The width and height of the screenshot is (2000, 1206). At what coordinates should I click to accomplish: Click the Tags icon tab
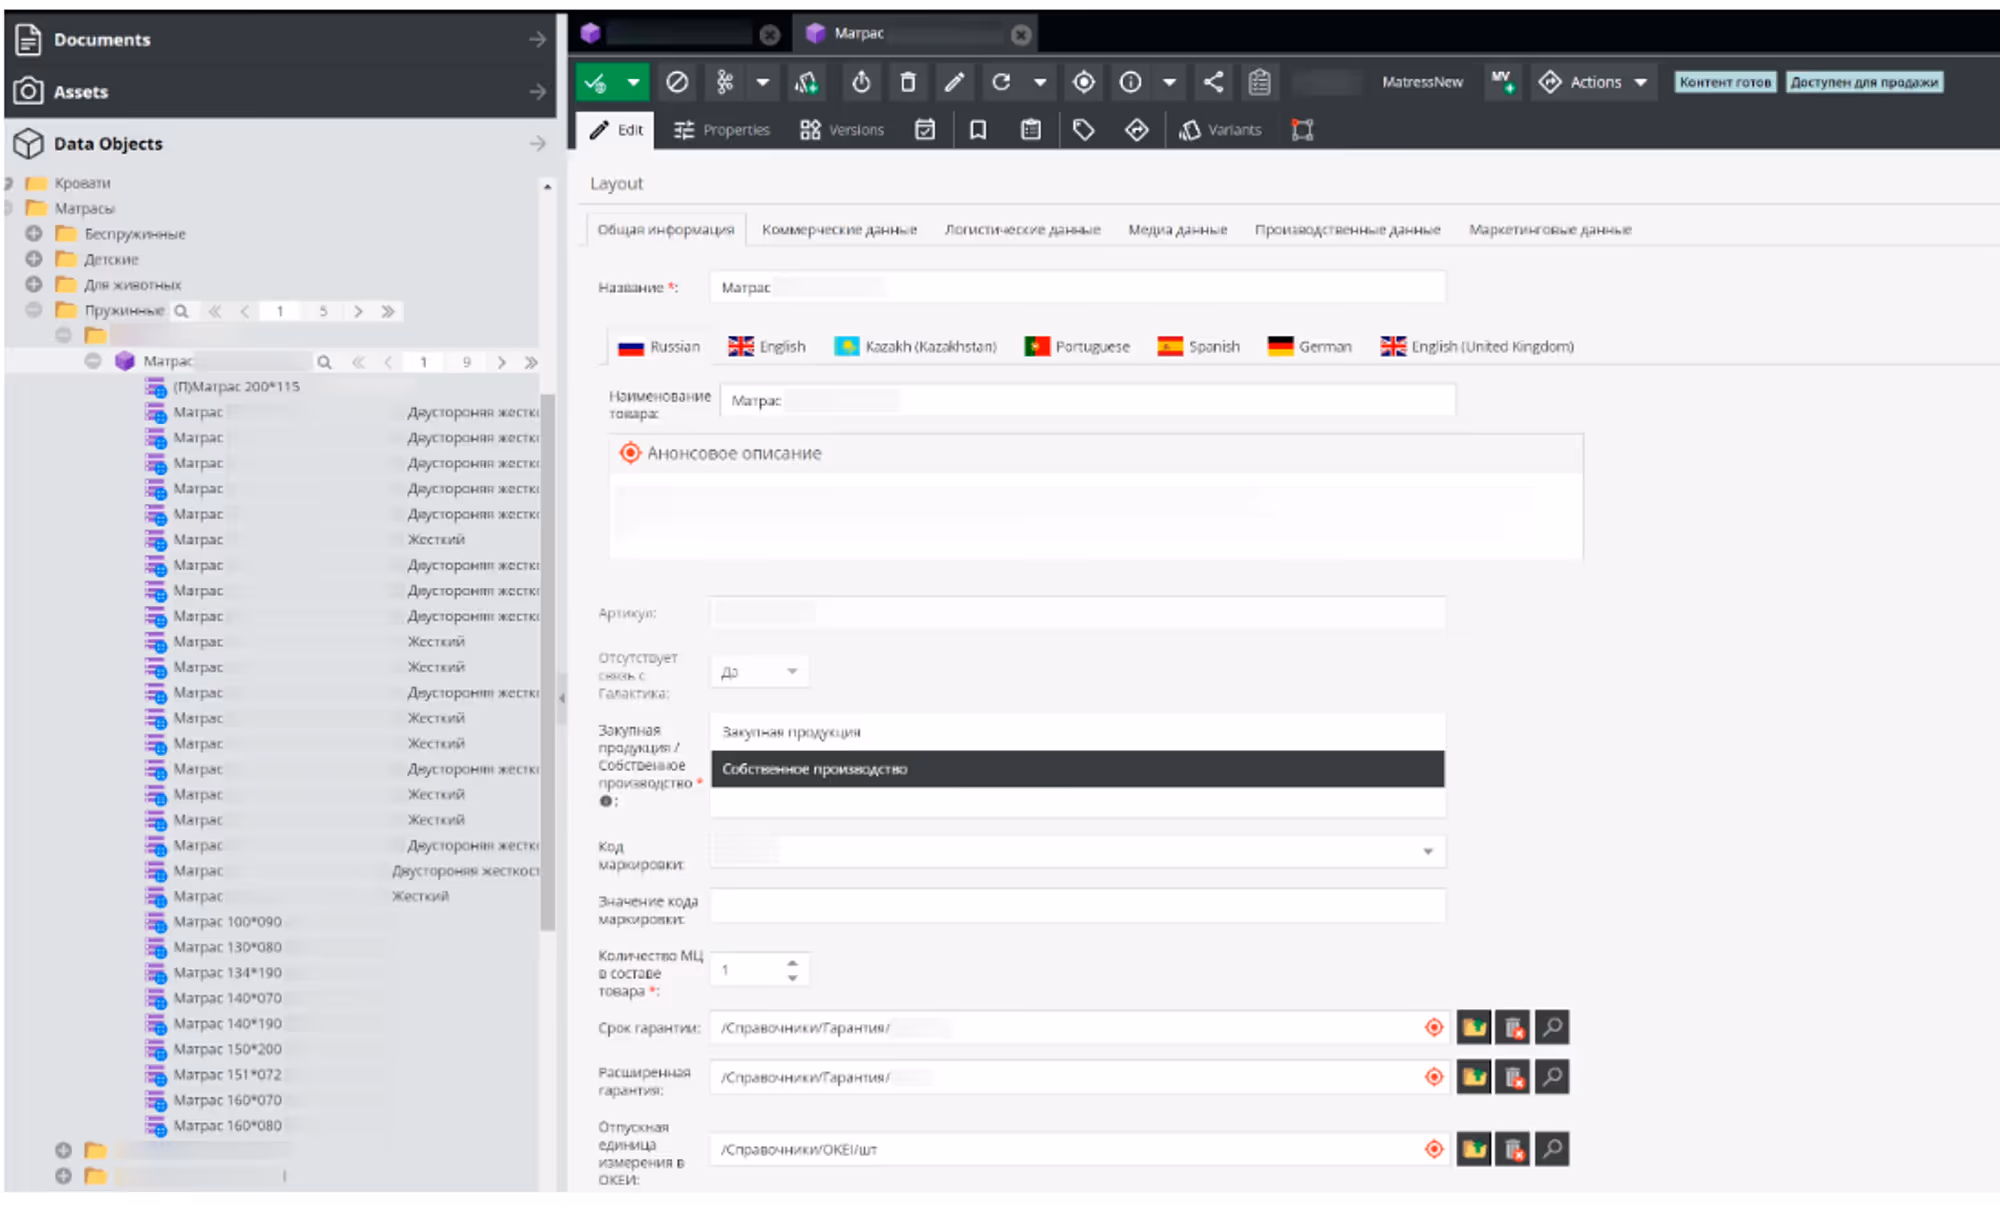pos(1084,130)
